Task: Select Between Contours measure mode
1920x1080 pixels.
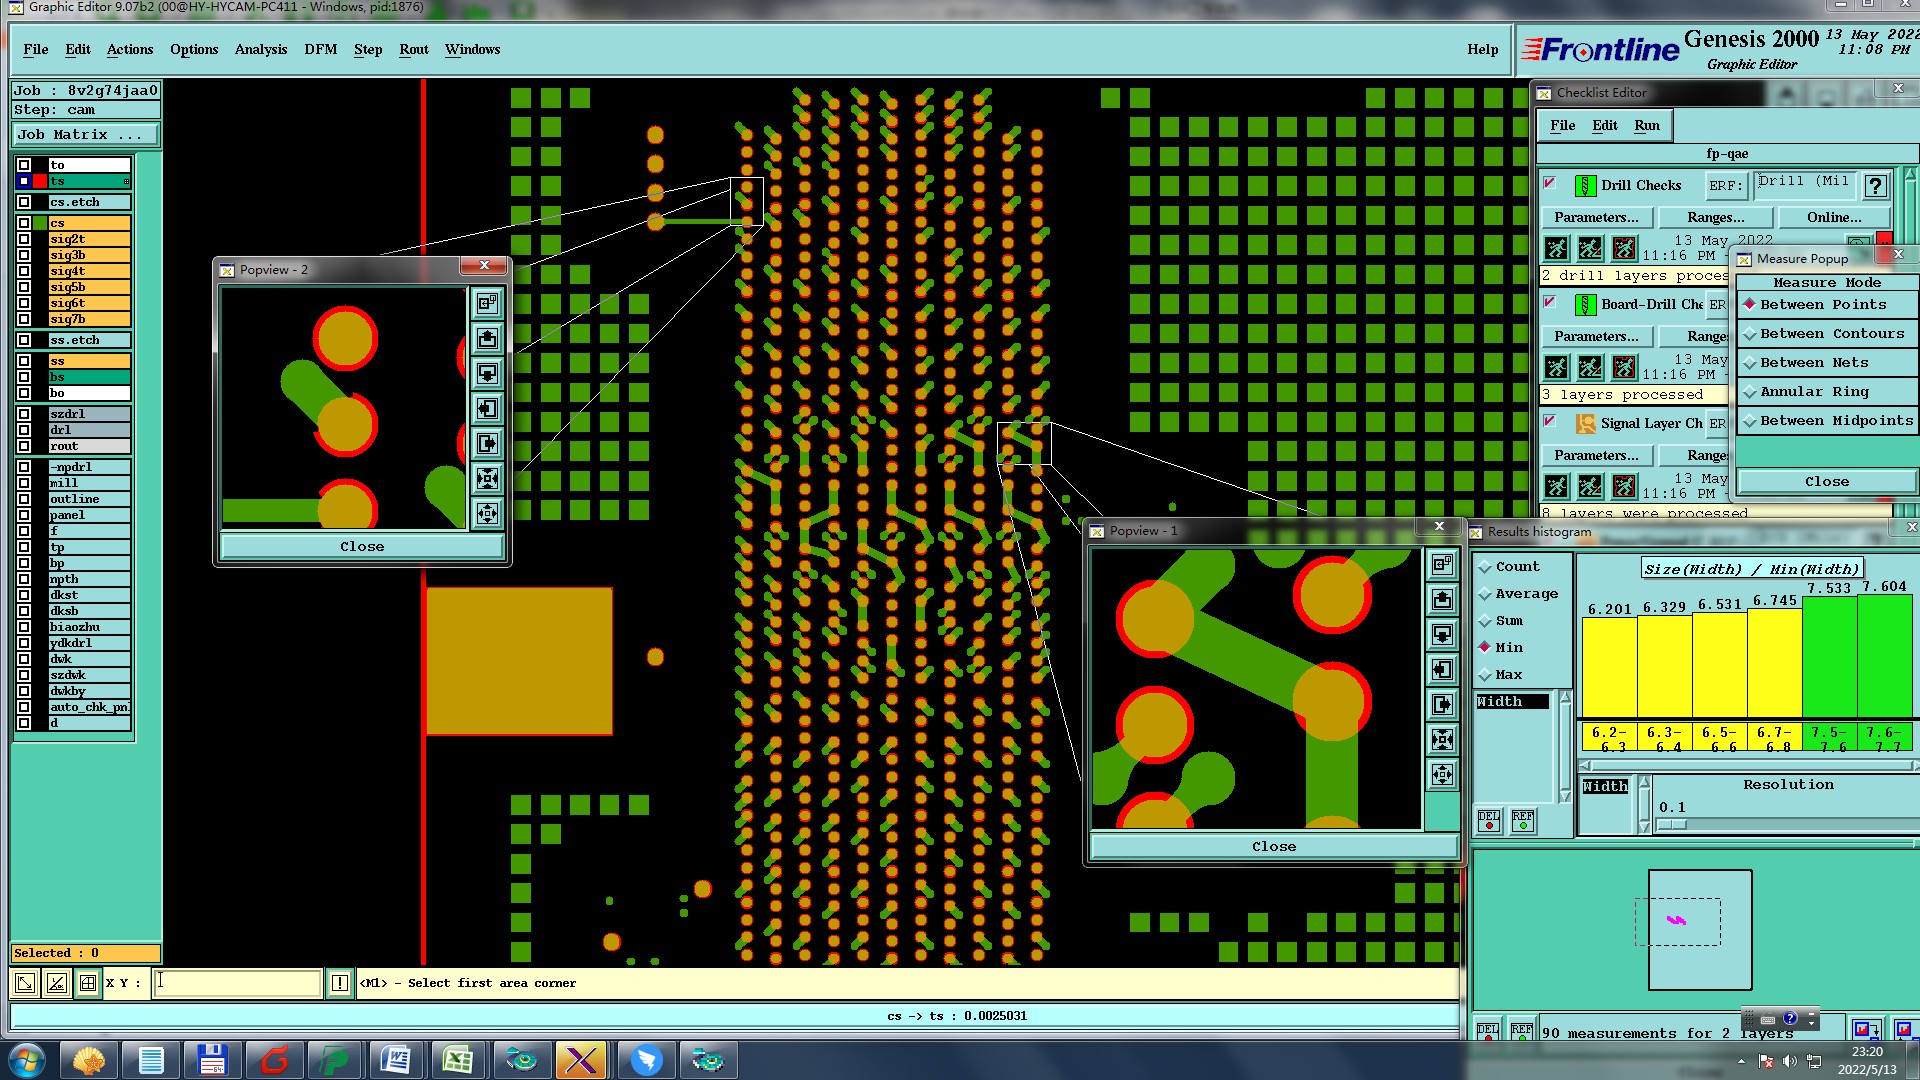Action: [x=1831, y=334]
